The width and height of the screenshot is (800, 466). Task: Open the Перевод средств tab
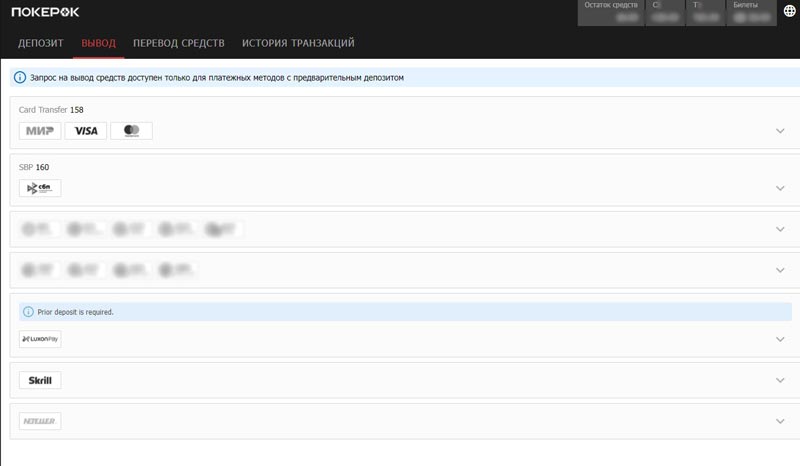[x=179, y=44]
